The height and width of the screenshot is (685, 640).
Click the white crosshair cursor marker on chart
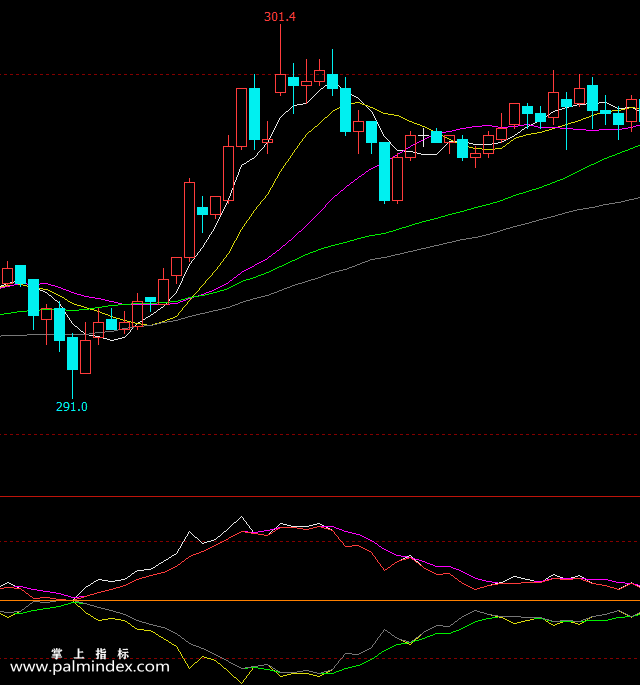pos(424,137)
